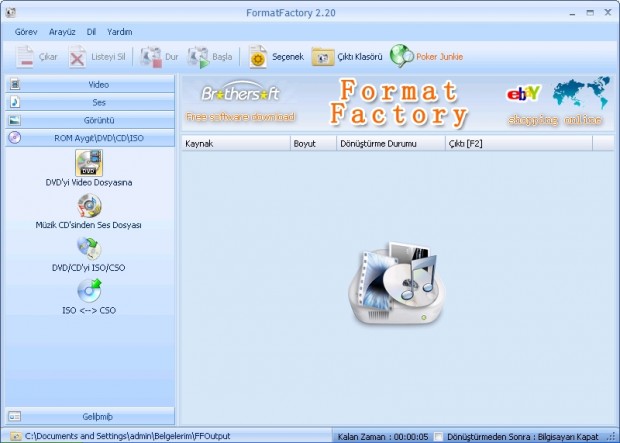This screenshot has height=443, width=620.
Task: Click the Seçenek label text
Action: (x=288, y=57)
